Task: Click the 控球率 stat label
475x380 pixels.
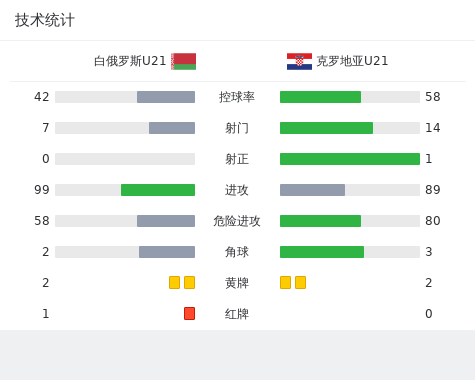Action: pyautogui.click(x=237, y=97)
